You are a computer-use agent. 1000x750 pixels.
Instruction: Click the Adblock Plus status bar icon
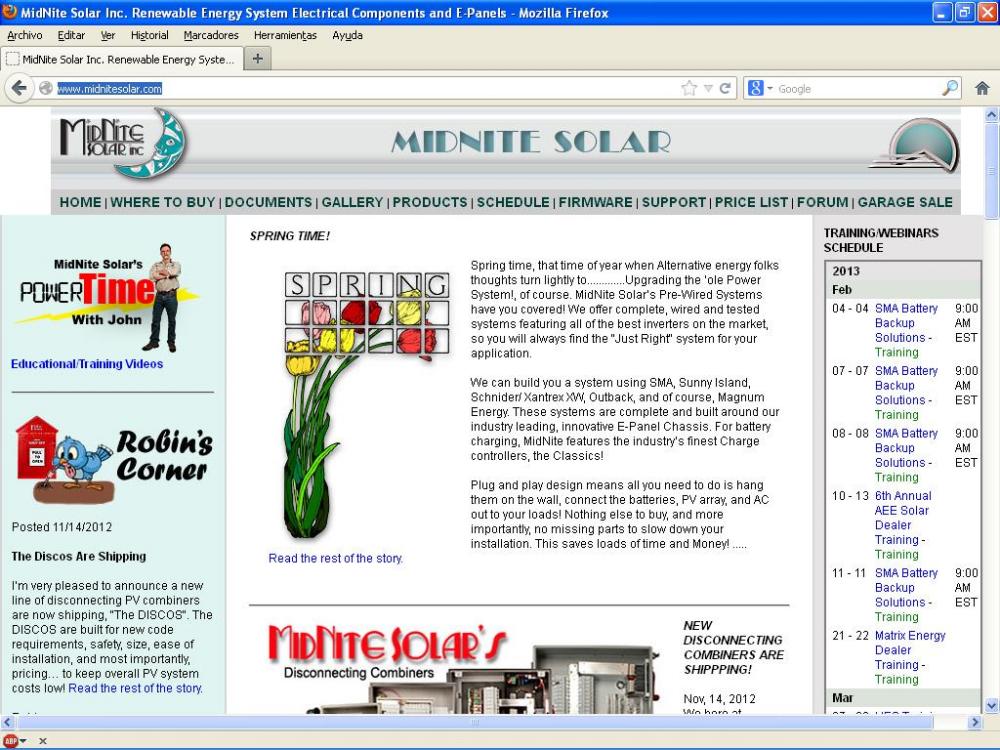(10, 740)
